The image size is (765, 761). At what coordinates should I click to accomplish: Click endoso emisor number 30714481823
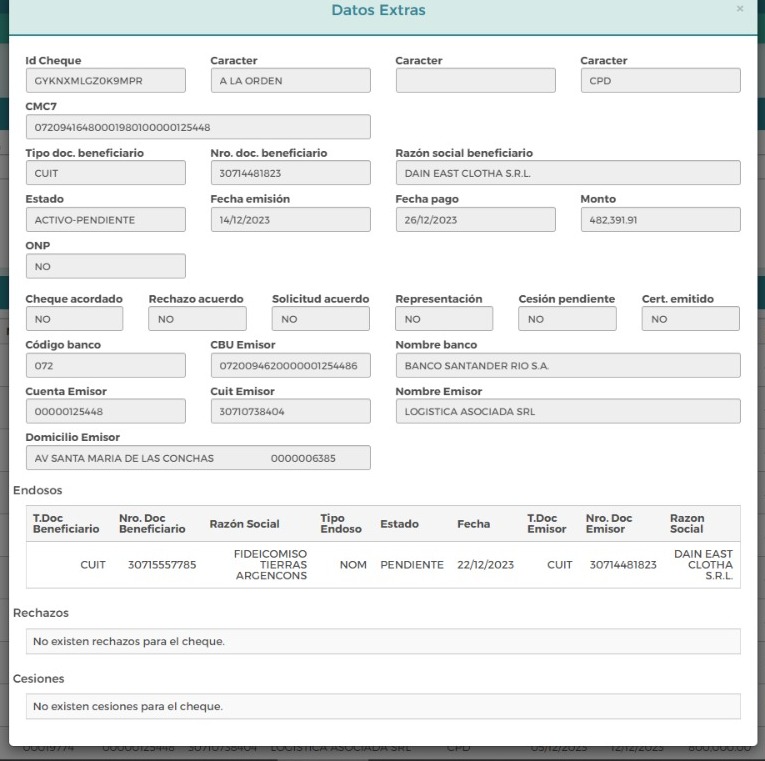click(623, 564)
